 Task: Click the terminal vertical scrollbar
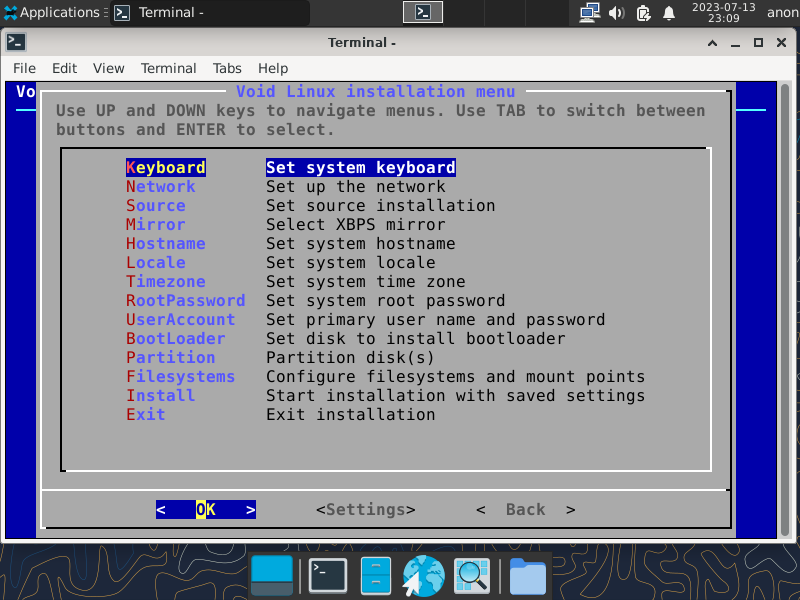click(786, 309)
